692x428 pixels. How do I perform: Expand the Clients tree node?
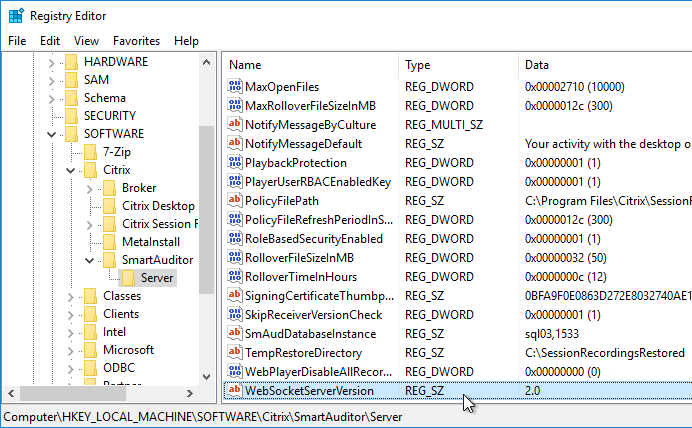click(71, 315)
